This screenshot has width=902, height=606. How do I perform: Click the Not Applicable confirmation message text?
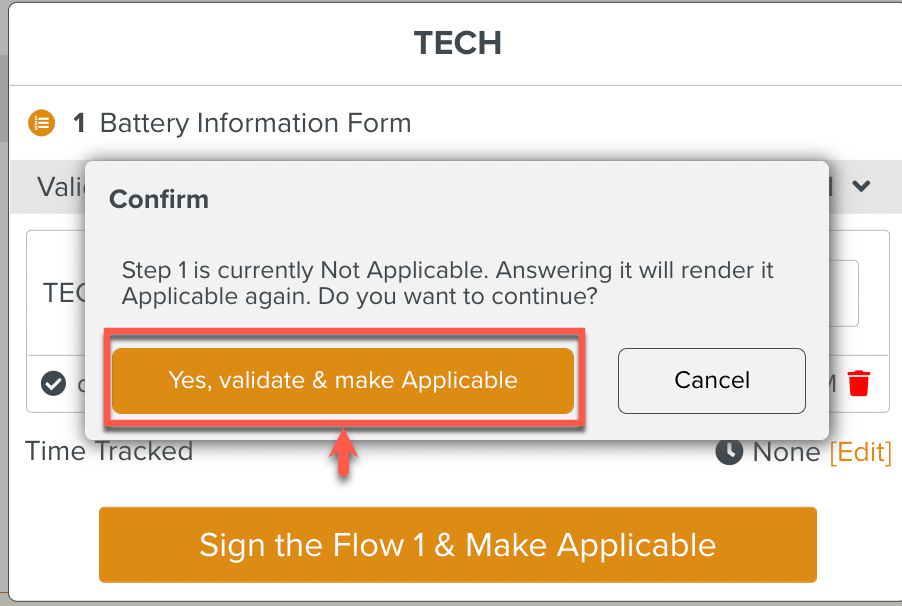[447, 283]
